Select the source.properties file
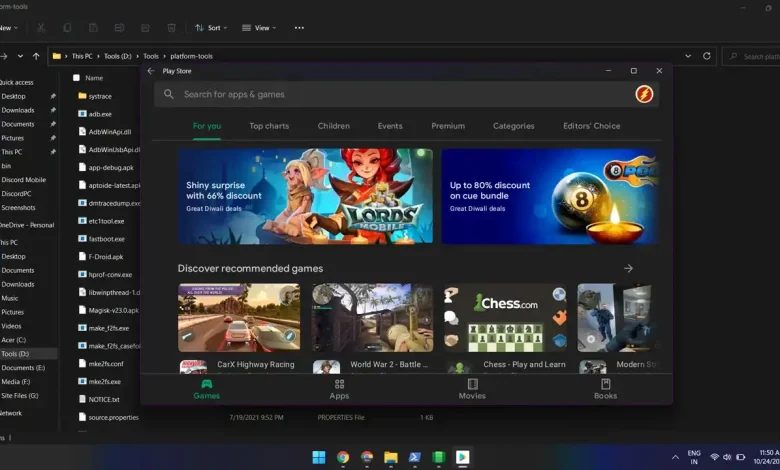The width and height of the screenshot is (780, 470). click(x=113, y=417)
